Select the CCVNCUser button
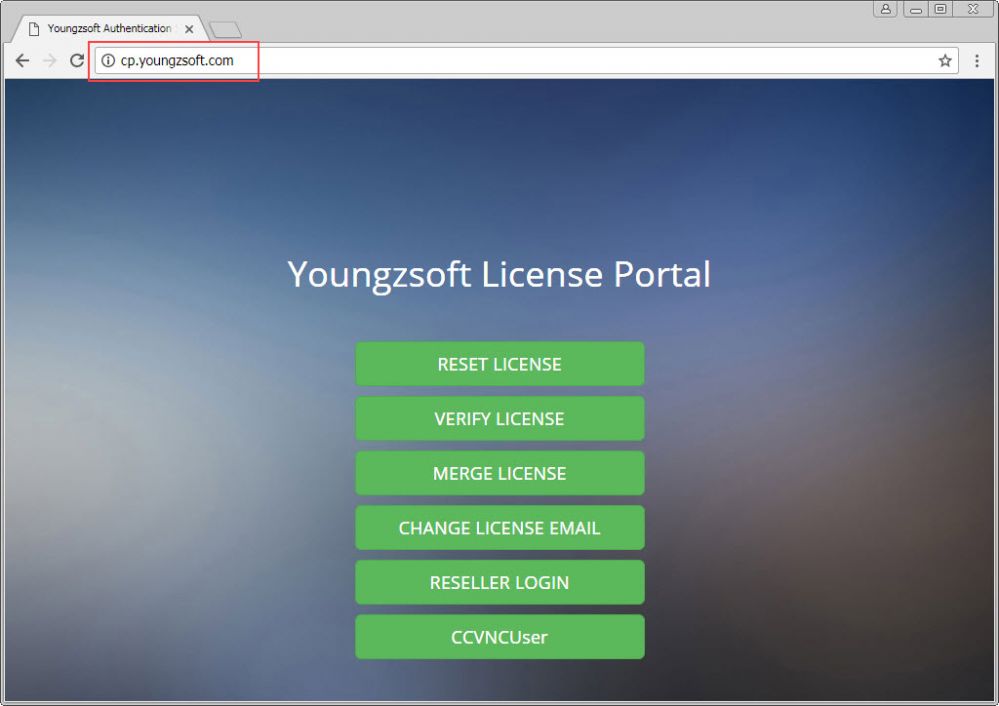The width and height of the screenshot is (999, 706). point(500,637)
